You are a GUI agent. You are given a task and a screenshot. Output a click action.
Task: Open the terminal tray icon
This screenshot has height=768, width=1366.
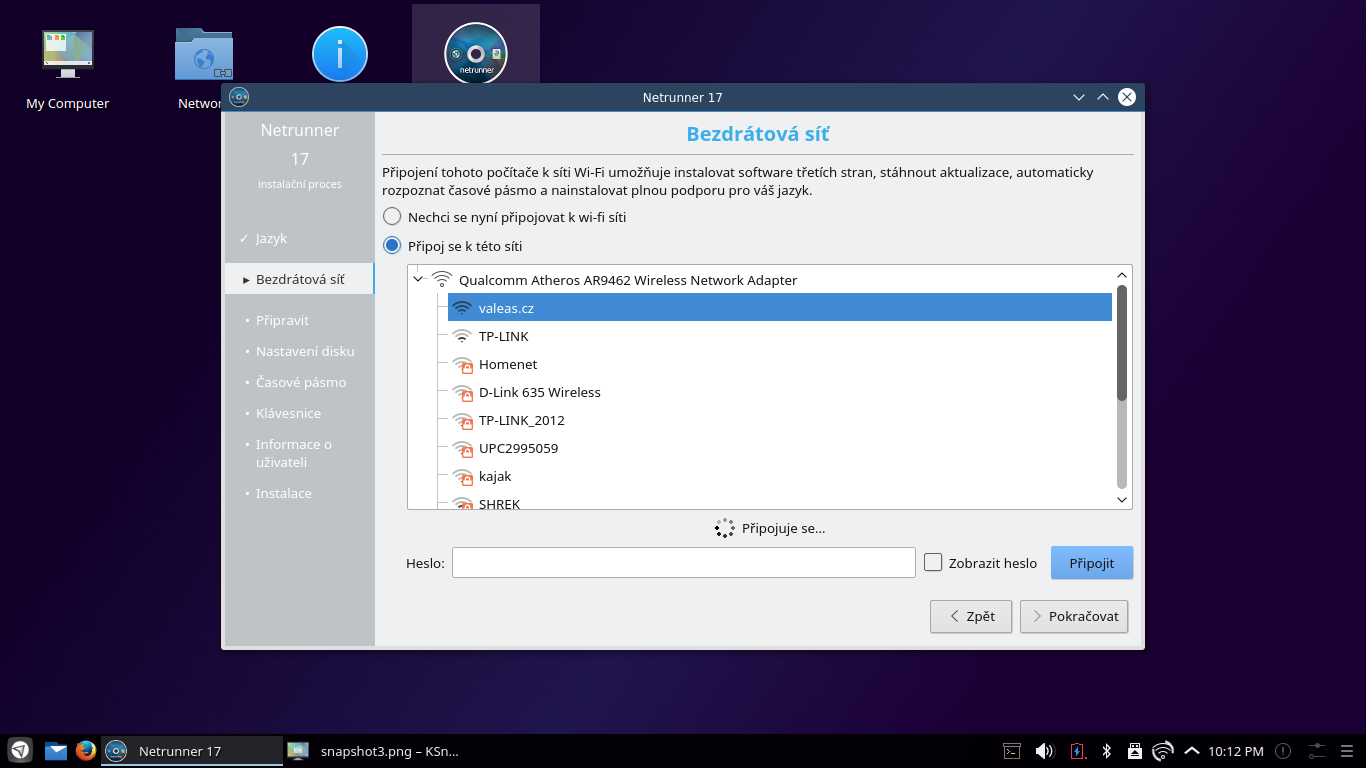[1012, 751]
